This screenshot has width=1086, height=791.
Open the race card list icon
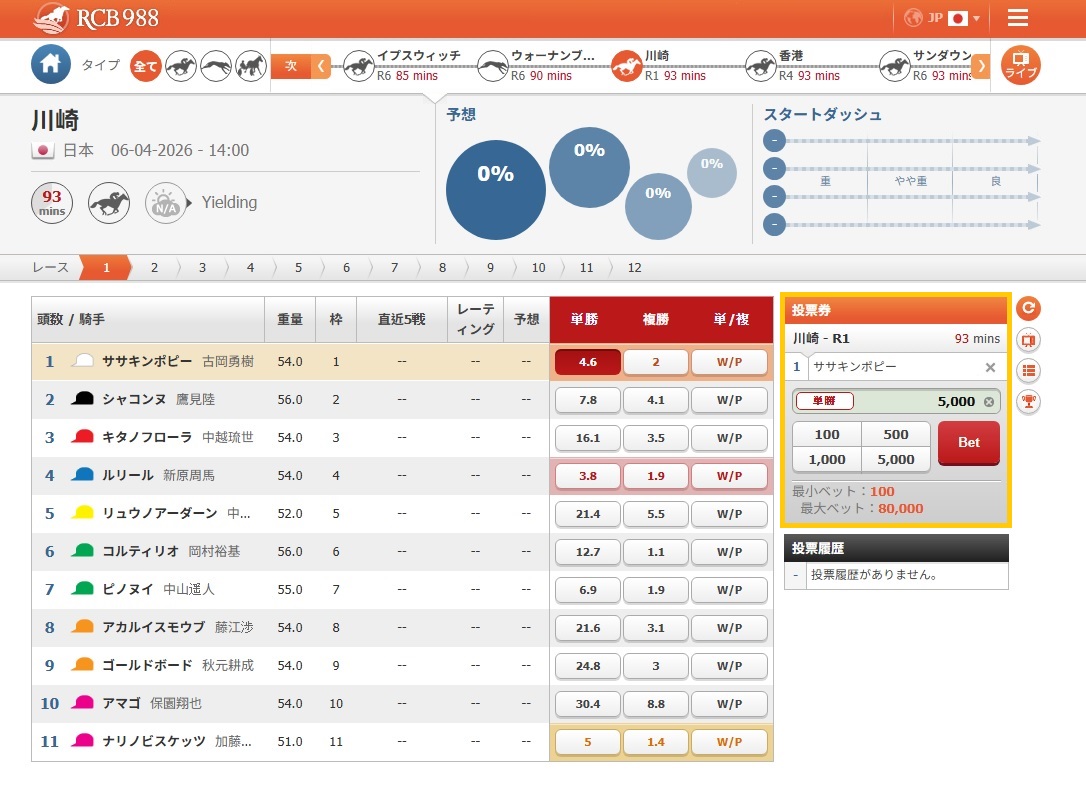(1028, 371)
